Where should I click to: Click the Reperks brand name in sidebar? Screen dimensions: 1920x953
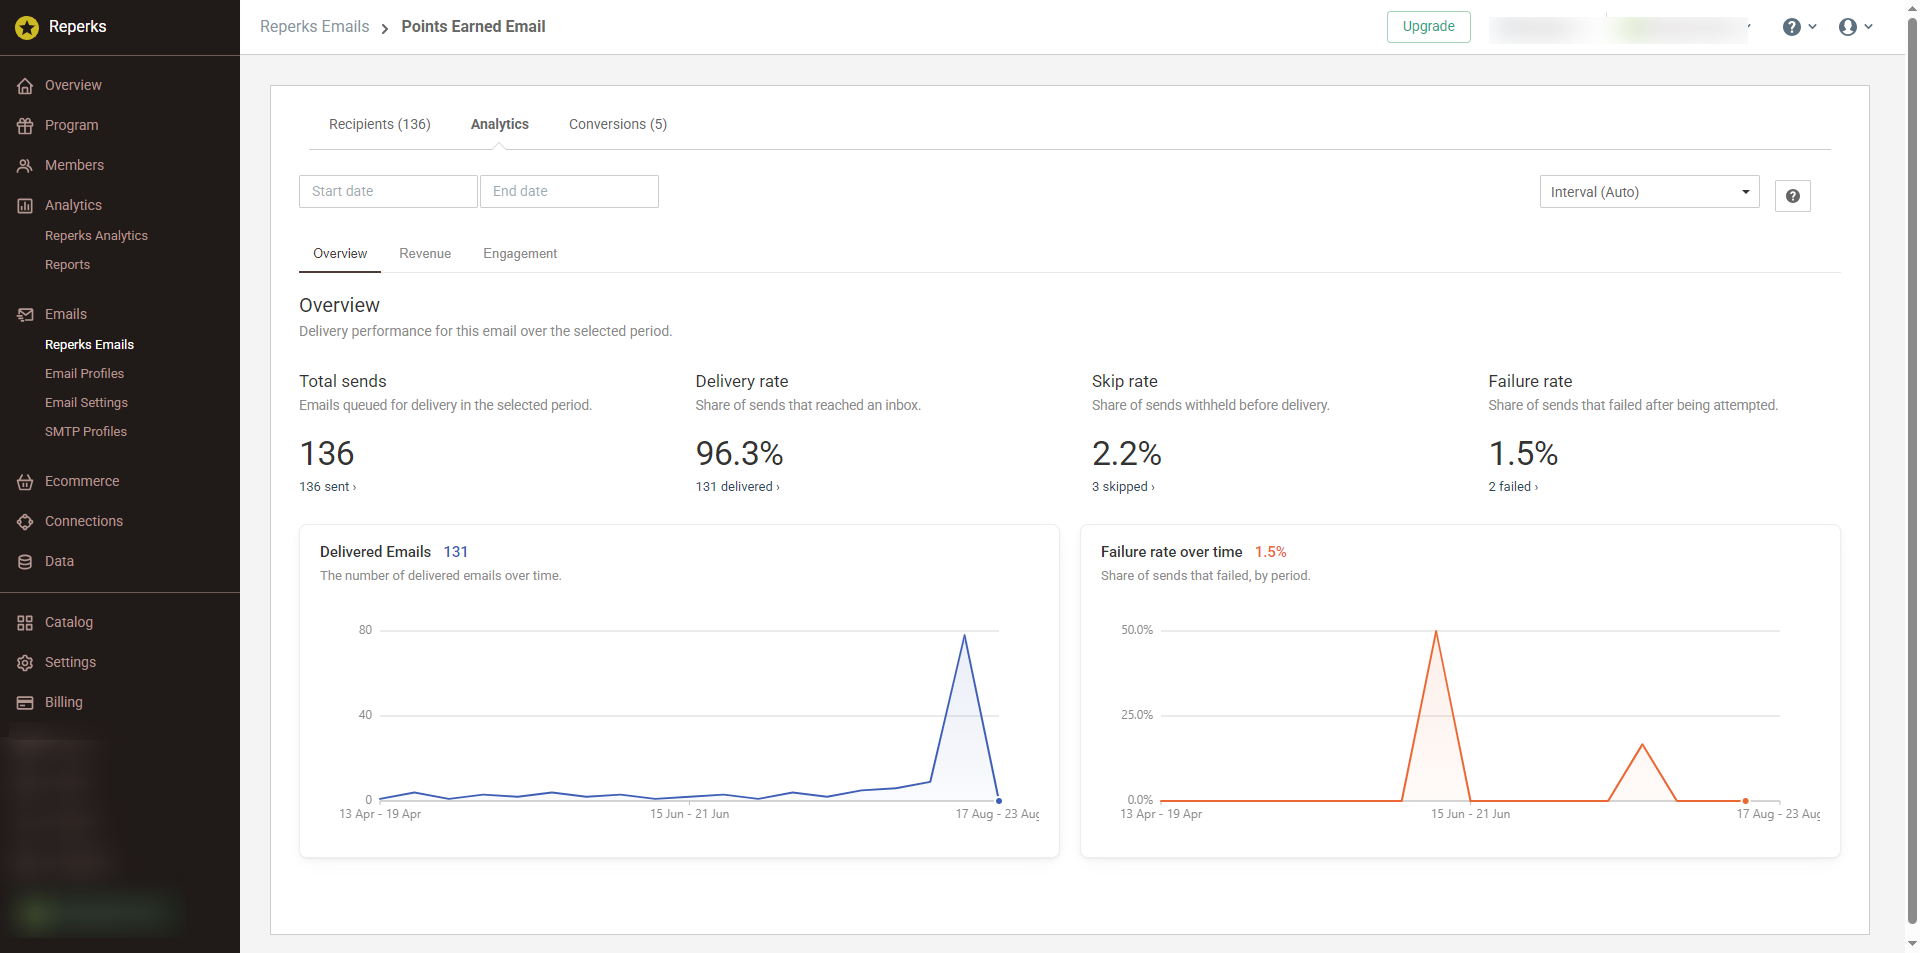pyautogui.click(x=77, y=27)
